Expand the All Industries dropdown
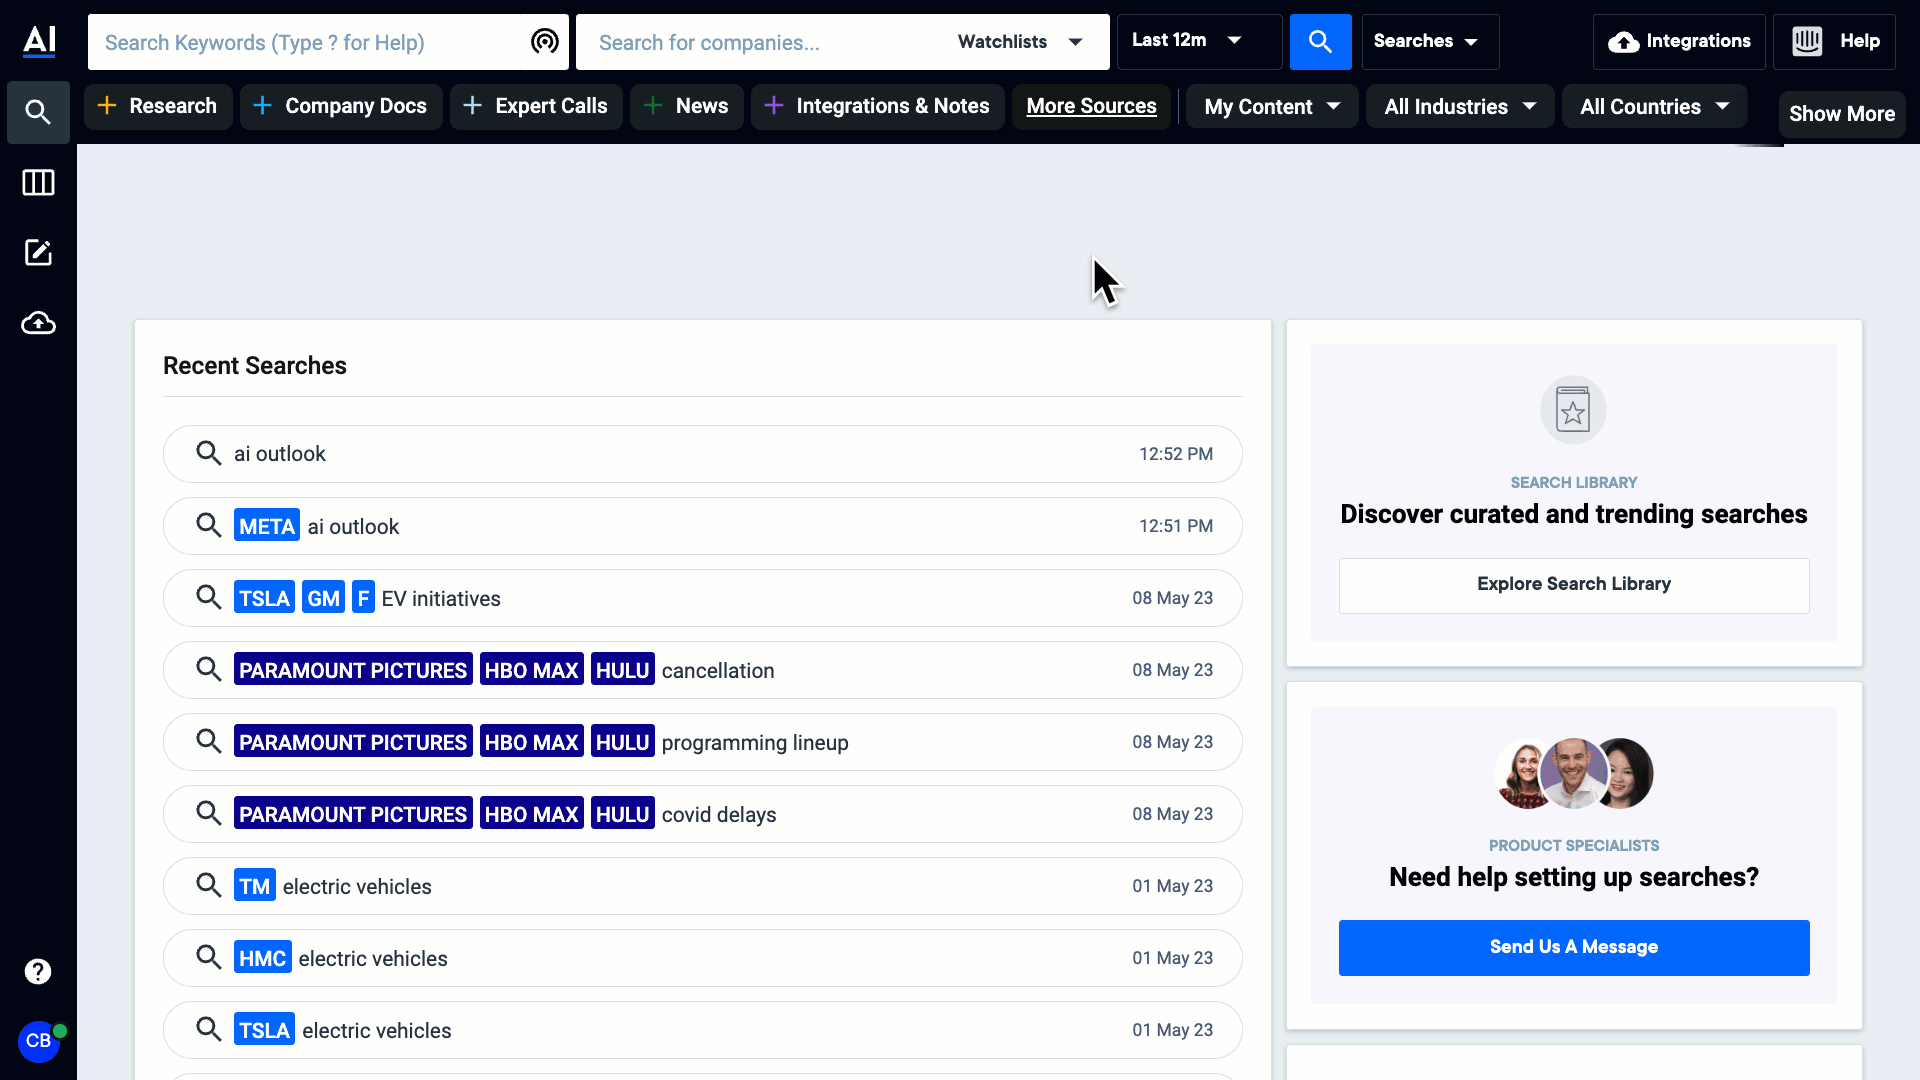 pos(1460,106)
